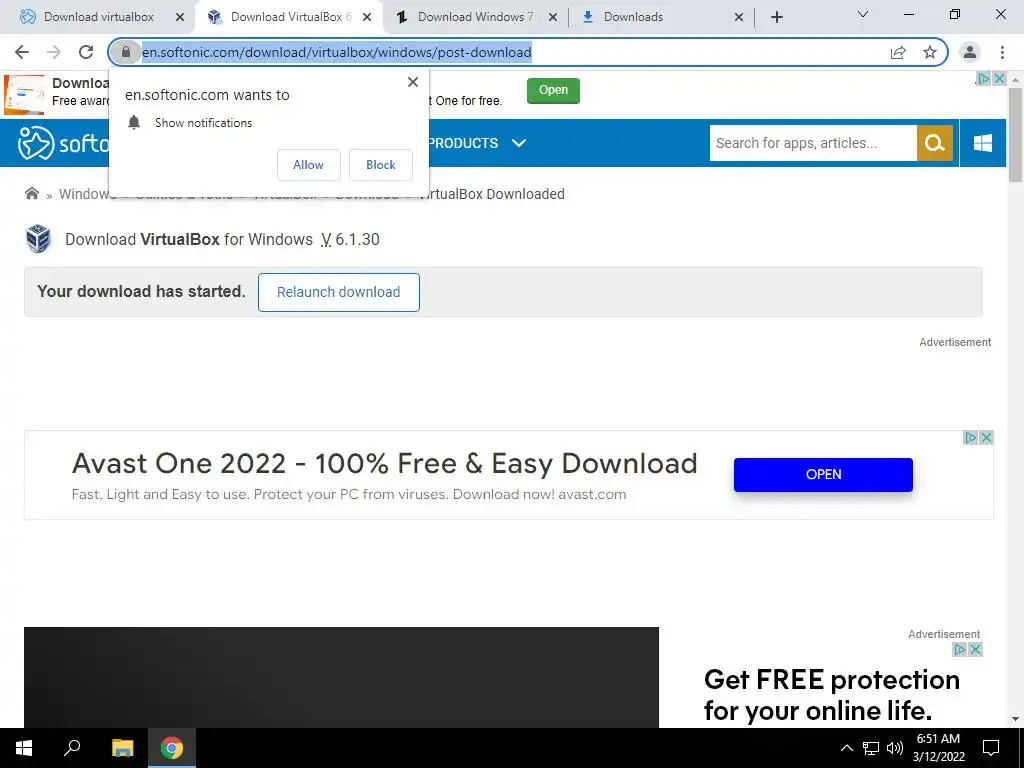Click the Avast One 2022 ad headline
The image size is (1024, 768).
pyautogui.click(x=385, y=464)
